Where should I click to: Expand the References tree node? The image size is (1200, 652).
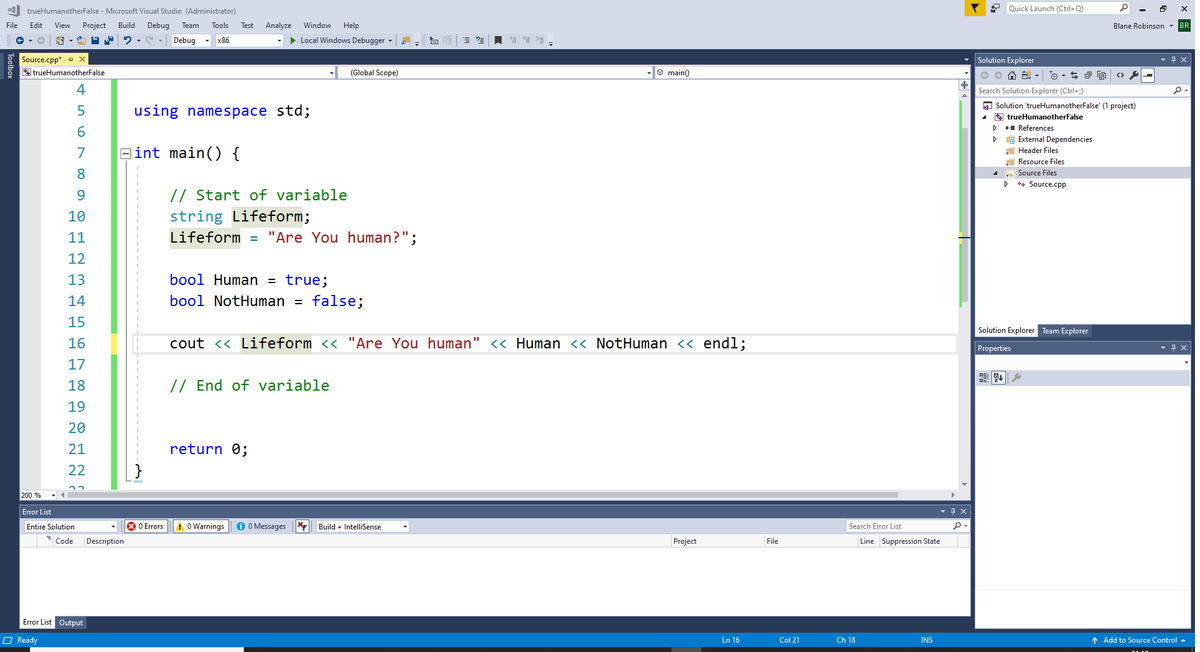point(995,128)
